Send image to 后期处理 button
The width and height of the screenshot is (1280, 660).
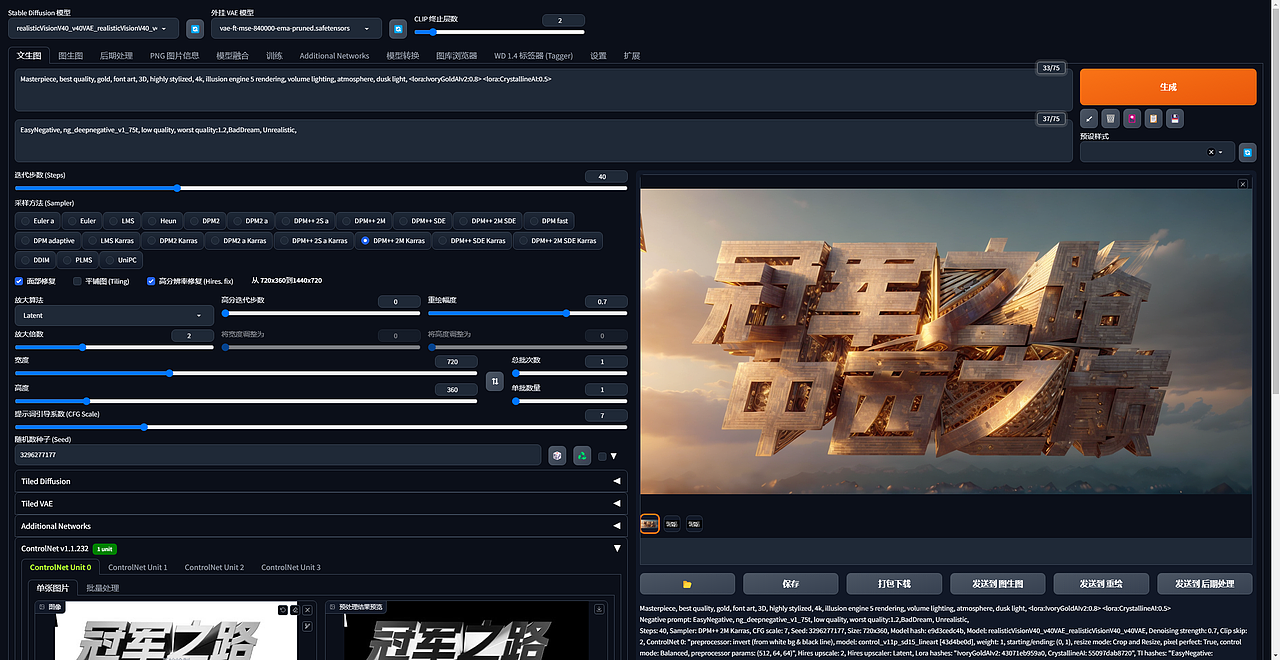click(1204, 584)
